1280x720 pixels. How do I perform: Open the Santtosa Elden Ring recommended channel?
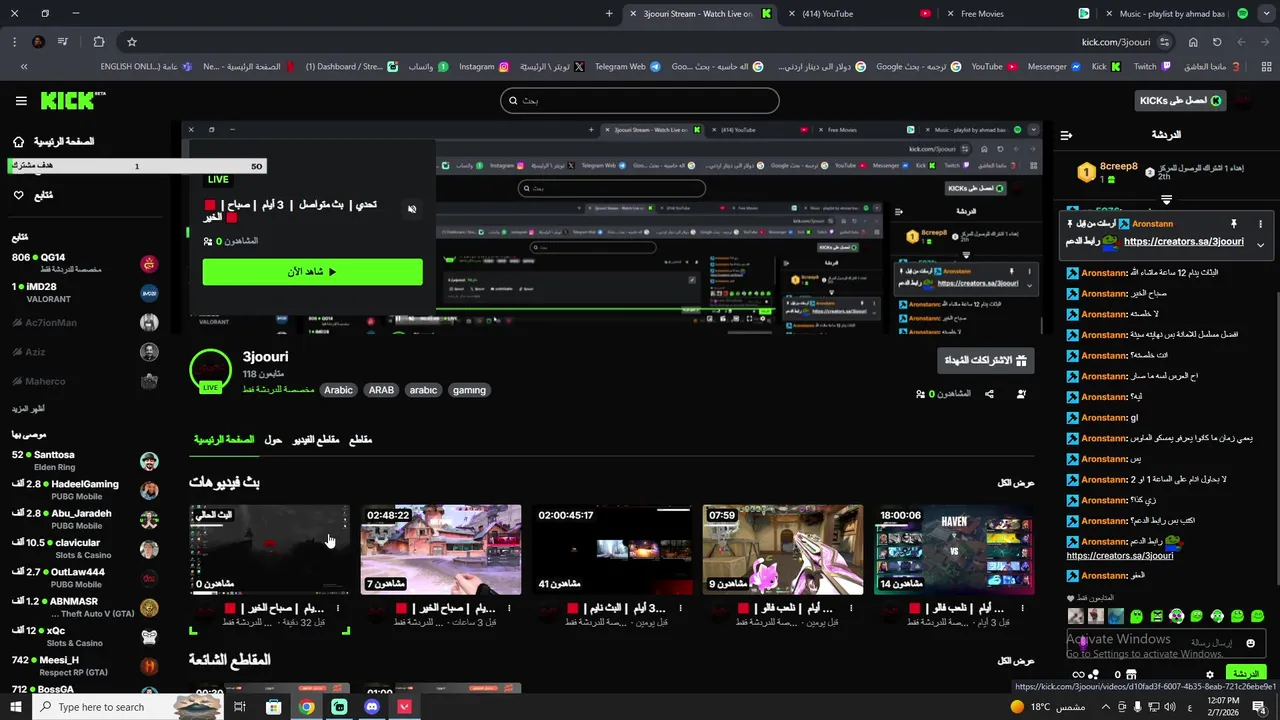coord(85,460)
